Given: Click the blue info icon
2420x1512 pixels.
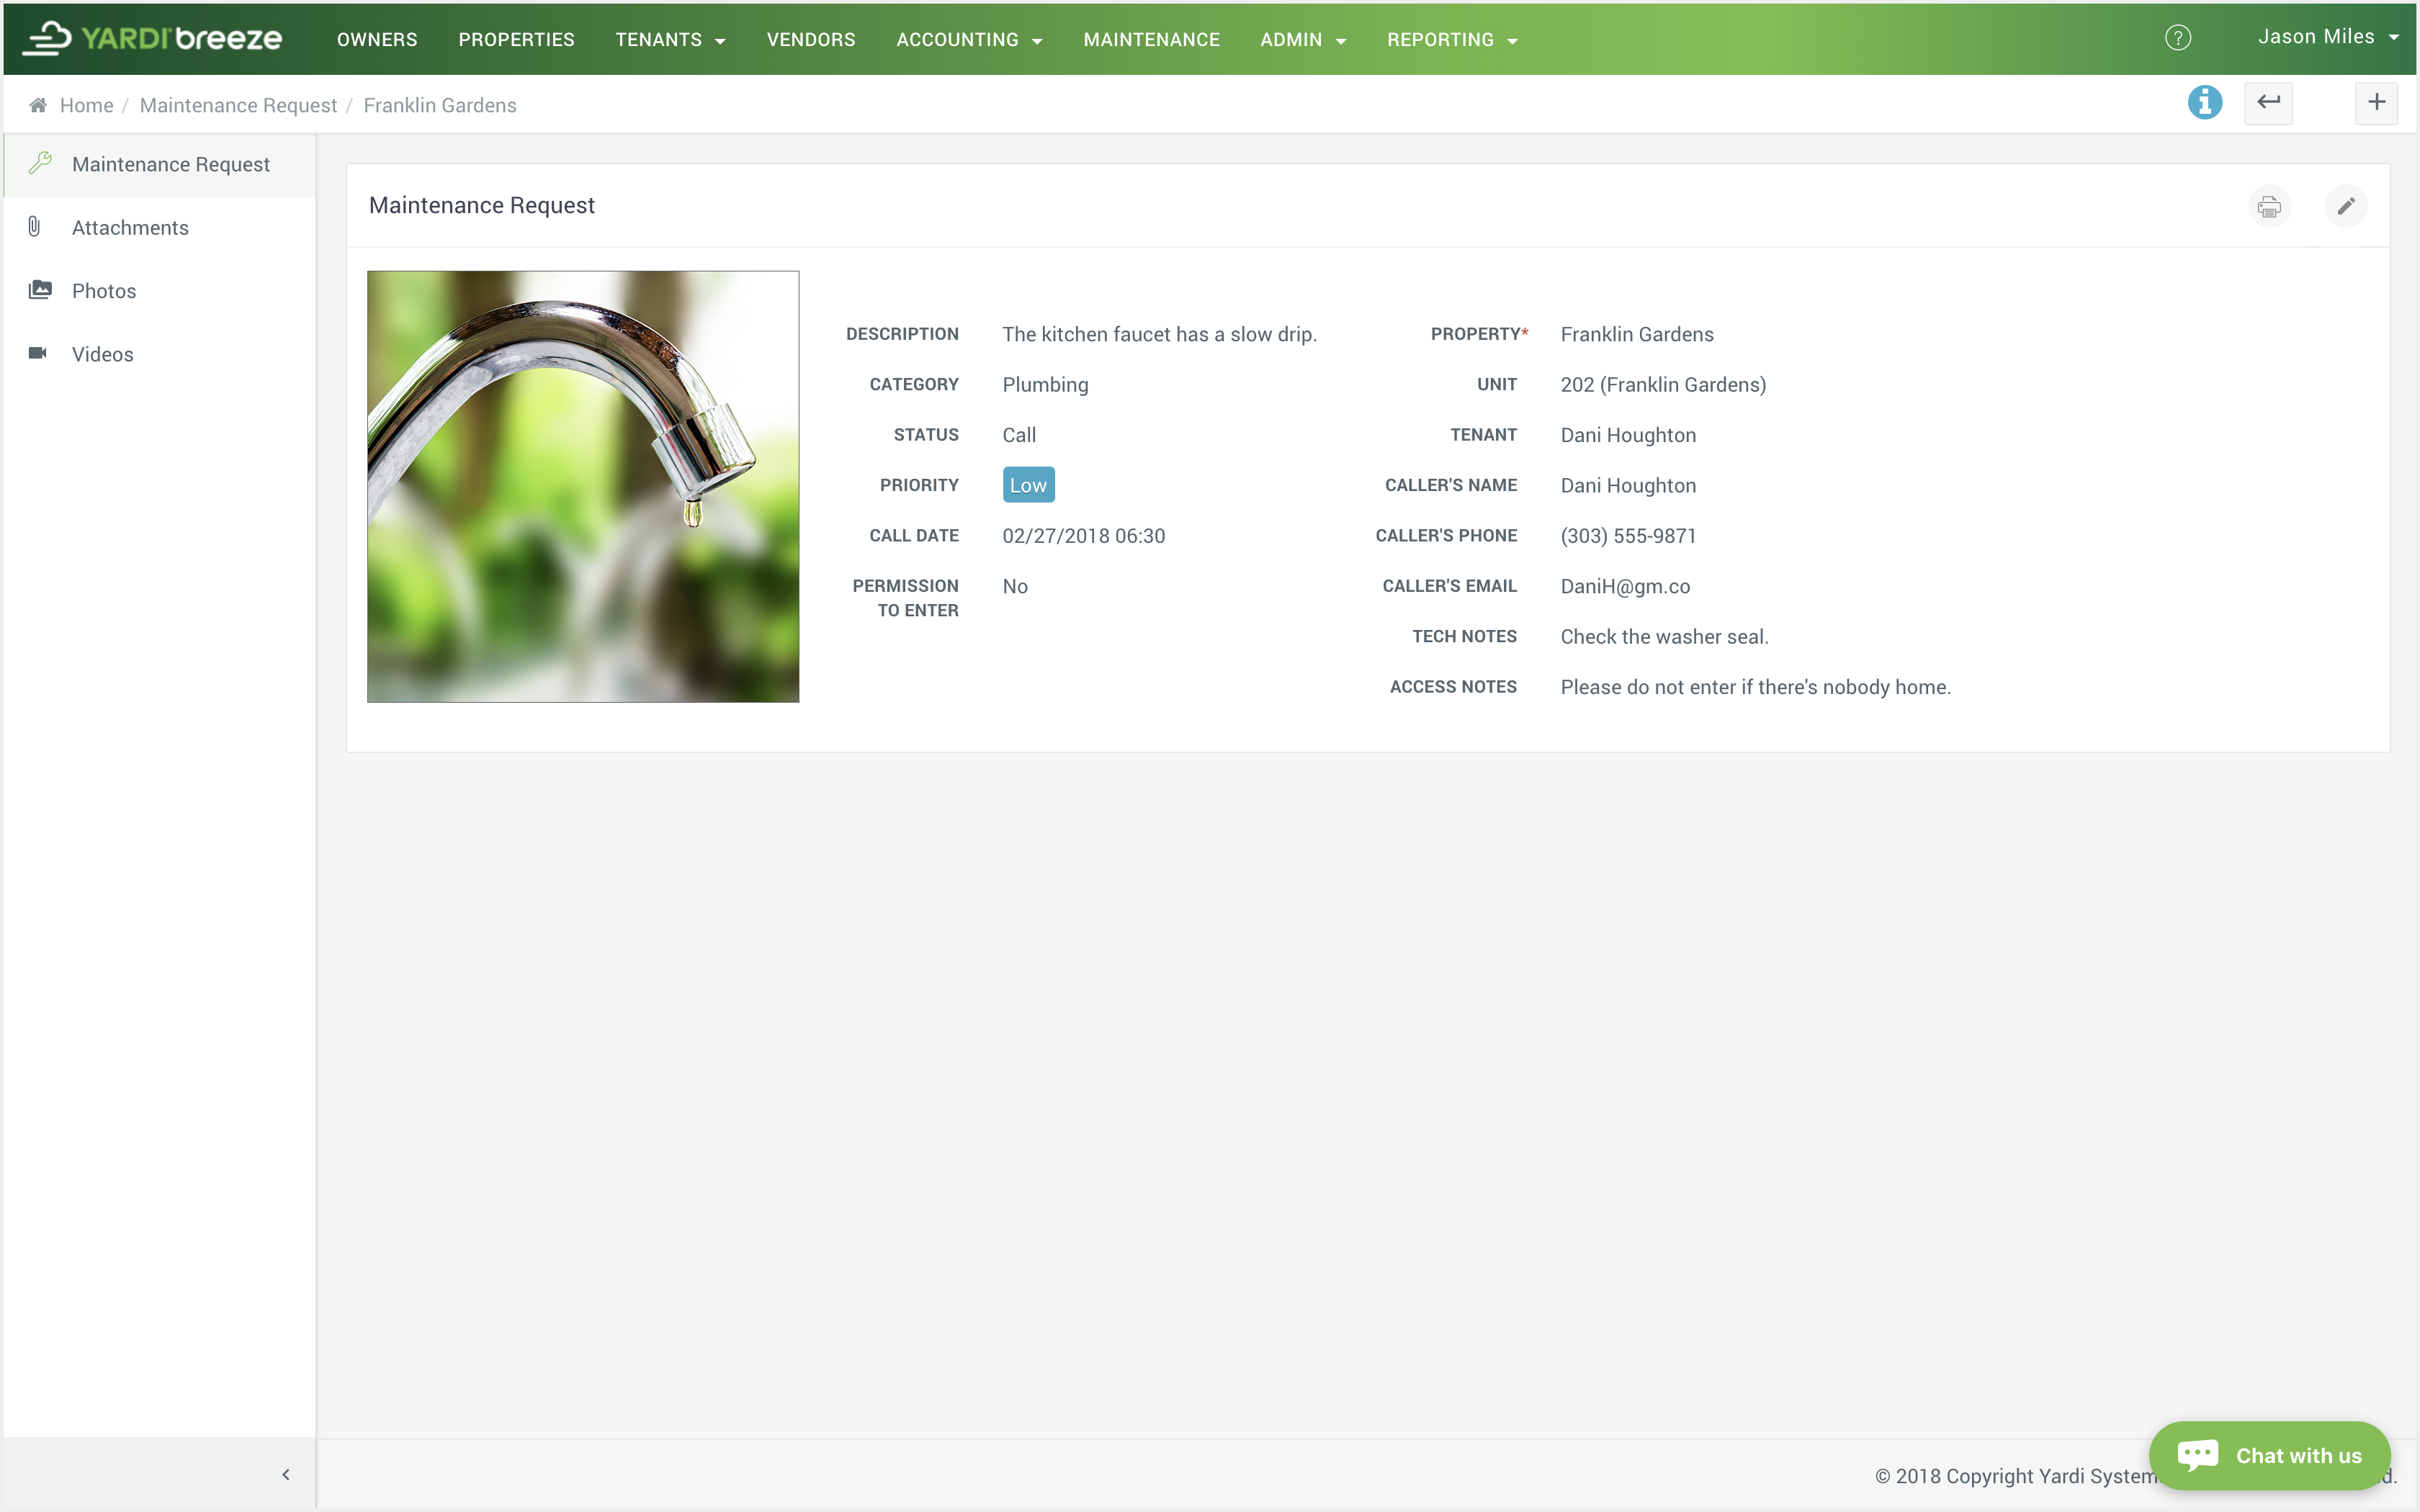Looking at the screenshot, I should [x=2205, y=102].
